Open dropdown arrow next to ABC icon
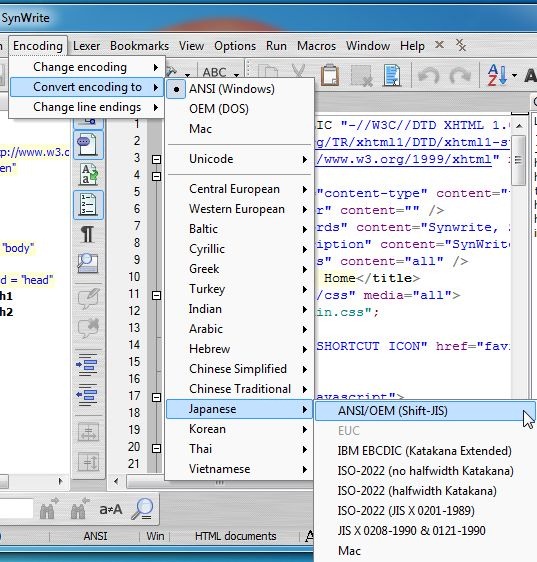Image resolution: width=537 pixels, height=562 pixels. [x=236, y=75]
